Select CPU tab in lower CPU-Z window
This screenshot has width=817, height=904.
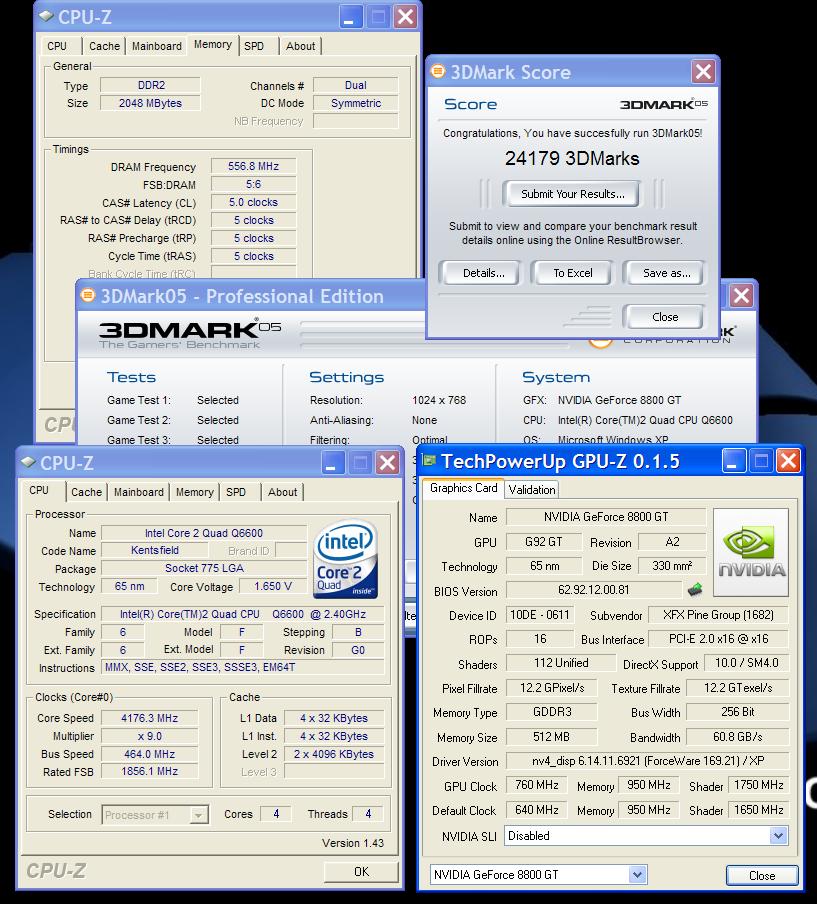pos(39,490)
